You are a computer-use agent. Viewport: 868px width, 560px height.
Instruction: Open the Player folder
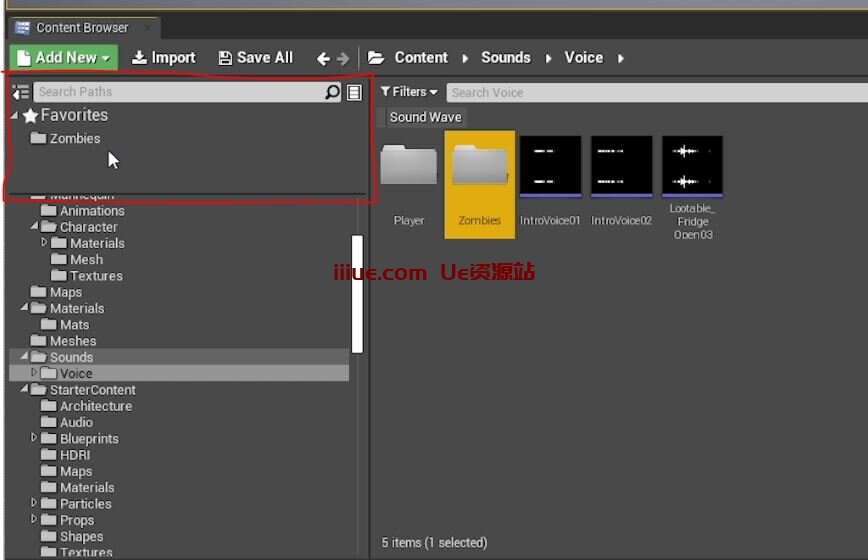pos(409,167)
